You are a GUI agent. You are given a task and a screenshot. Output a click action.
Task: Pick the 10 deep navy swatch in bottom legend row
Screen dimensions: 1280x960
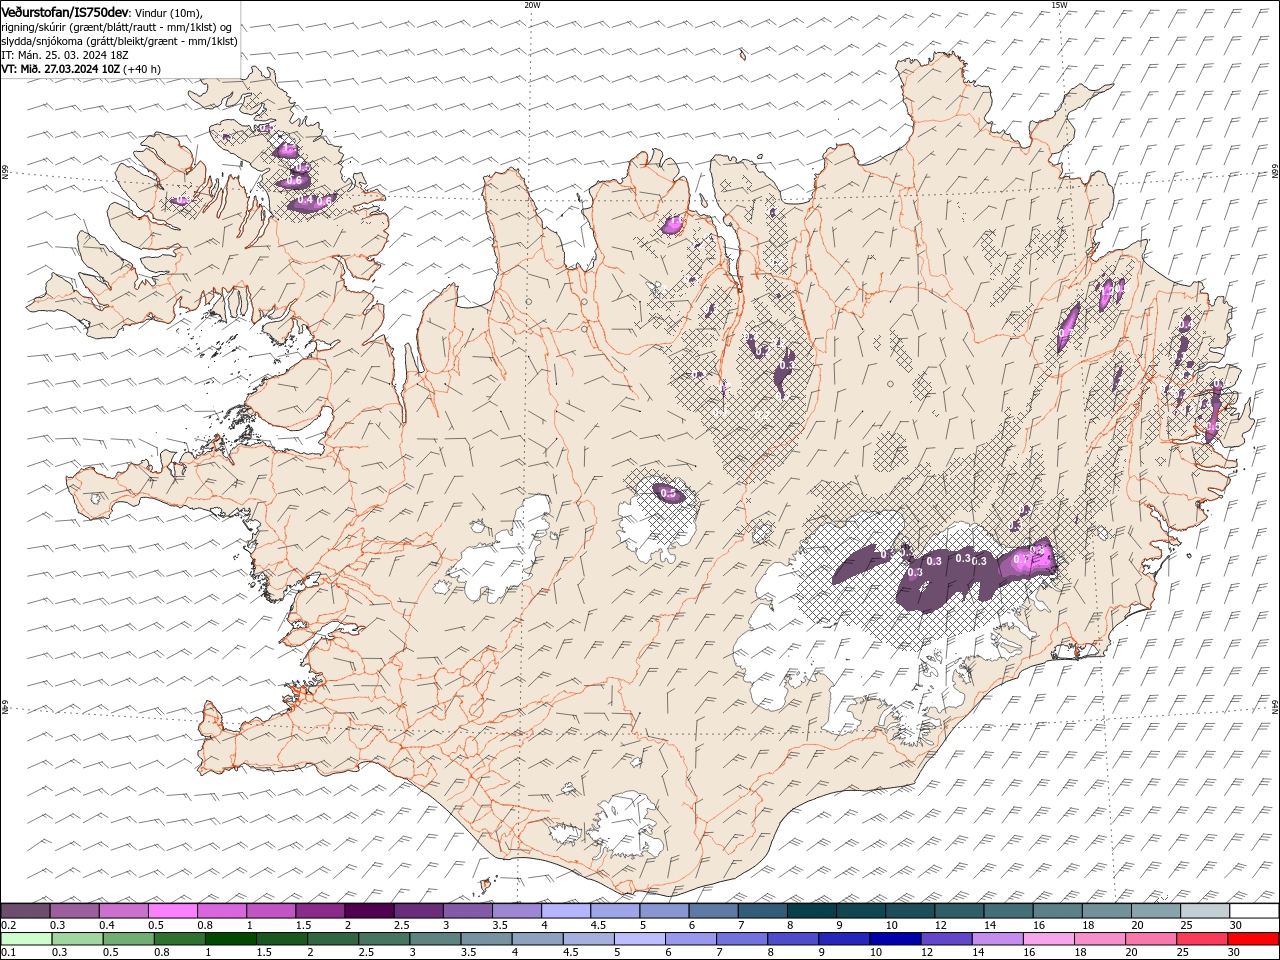pyautogui.click(x=895, y=939)
